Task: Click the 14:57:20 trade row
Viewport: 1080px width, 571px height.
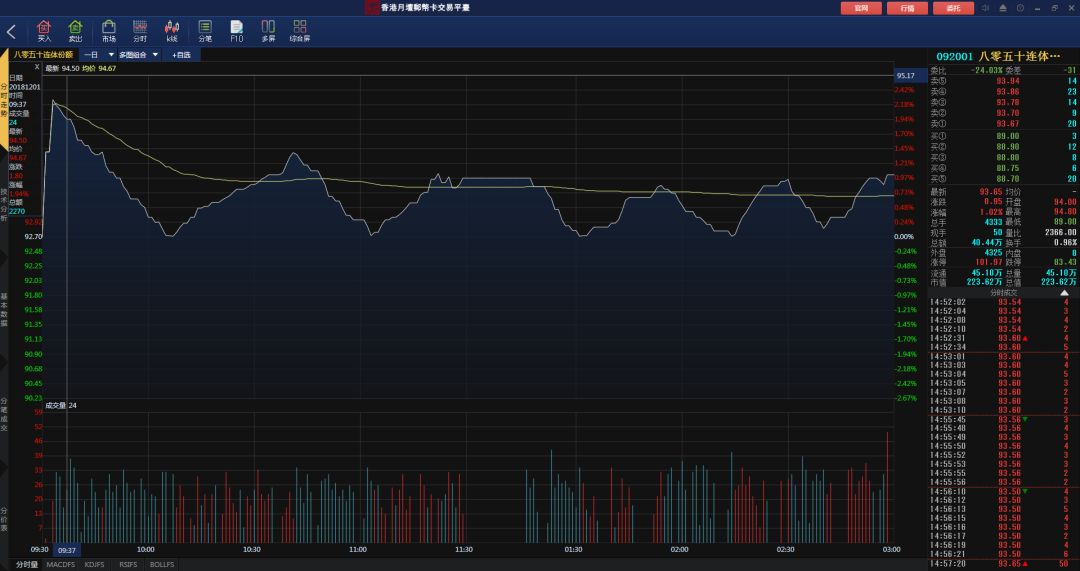Action: [1003, 563]
